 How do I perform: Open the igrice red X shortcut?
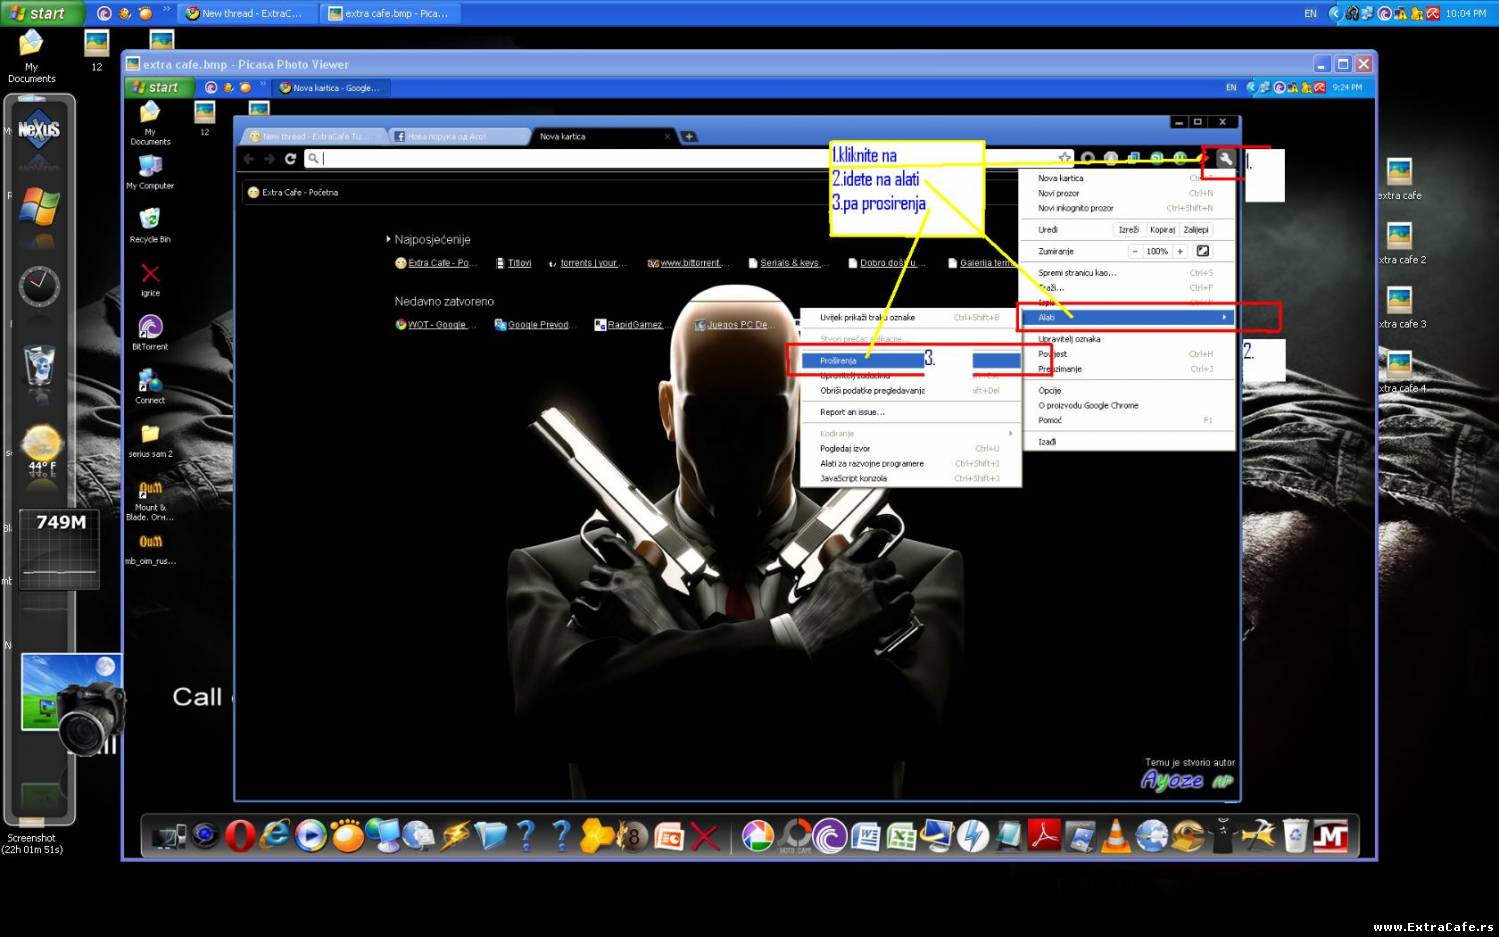tap(150, 279)
